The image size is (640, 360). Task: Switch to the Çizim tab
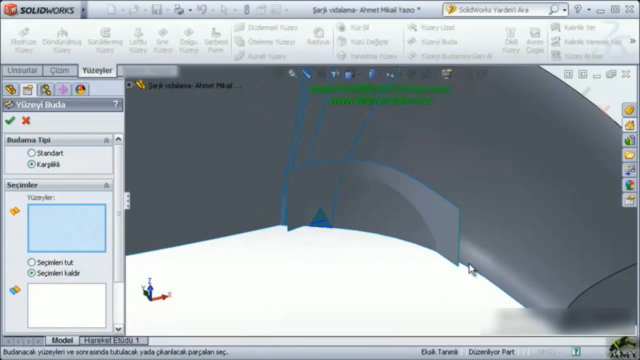[x=60, y=70]
